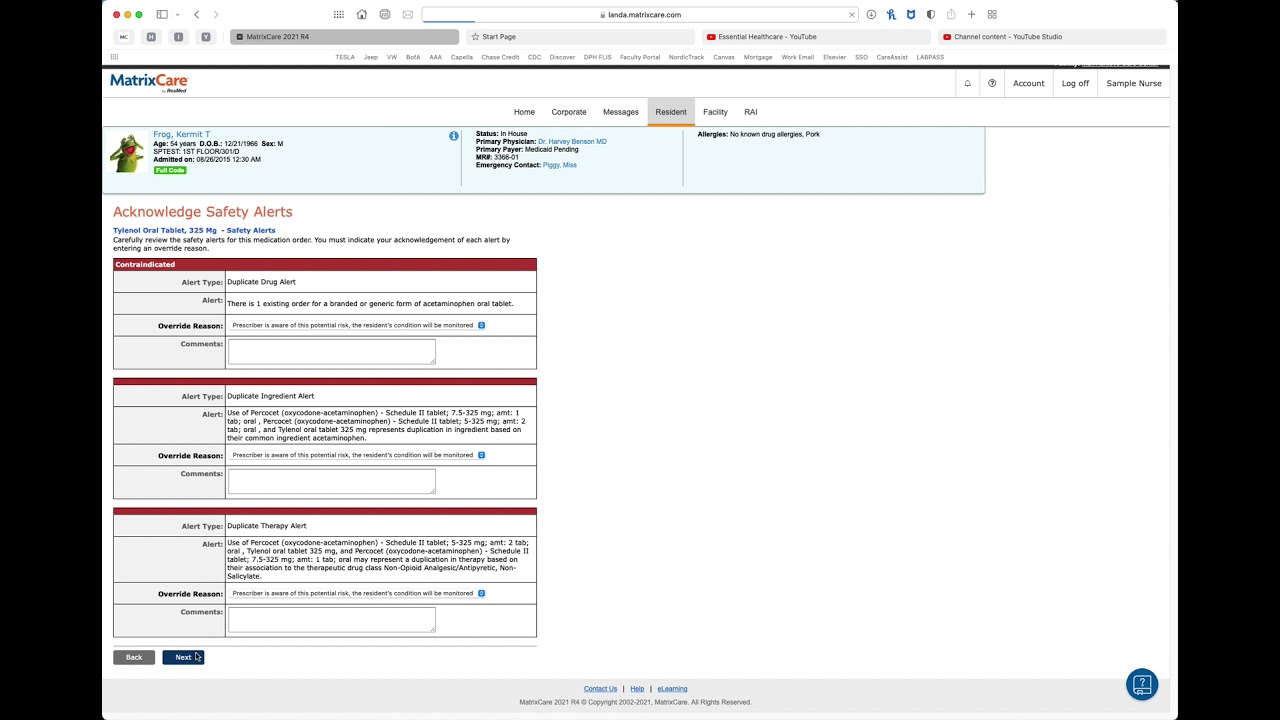Screen dimensions: 1280x720
Task: Open the accessibility extension icon
Action: click(x=891, y=15)
